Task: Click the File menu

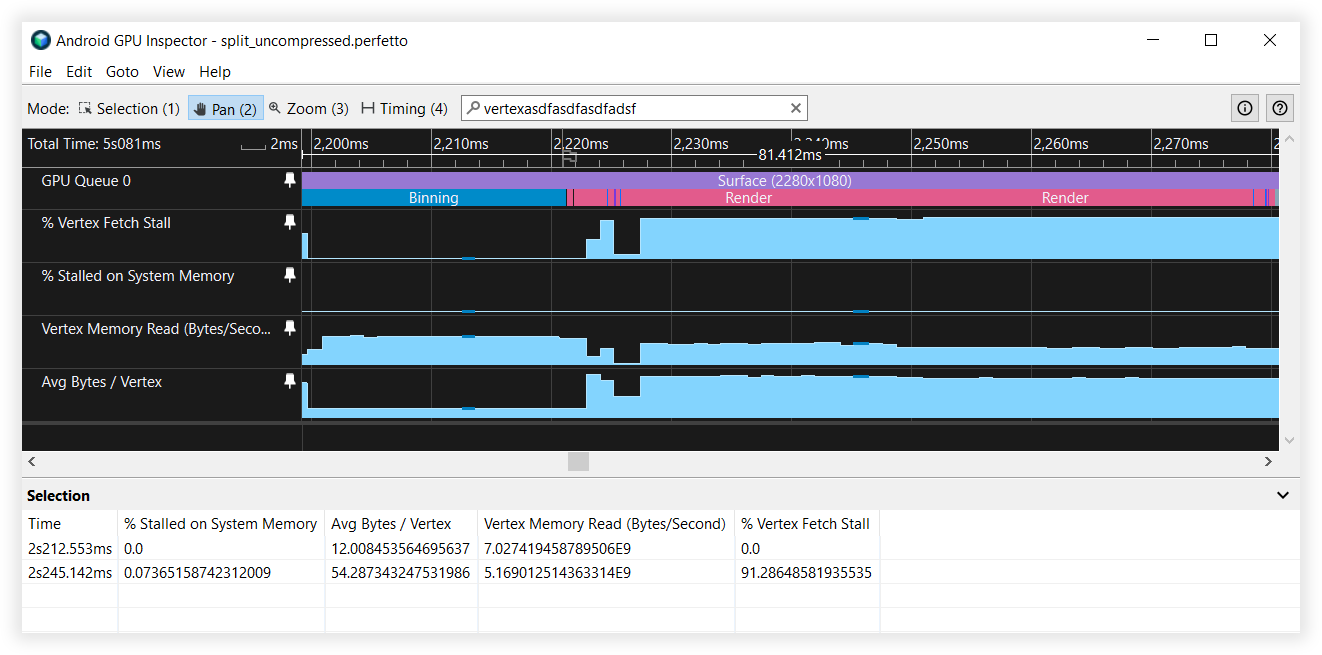Action: (40, 71)
